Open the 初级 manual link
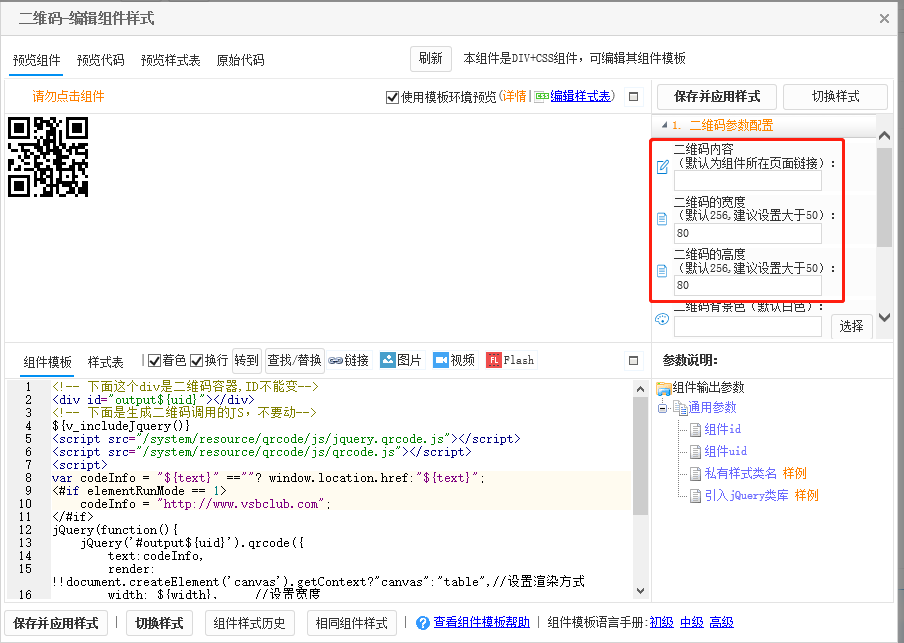The image size is (904, 643). pyautogui.click(x=661, y=622)
